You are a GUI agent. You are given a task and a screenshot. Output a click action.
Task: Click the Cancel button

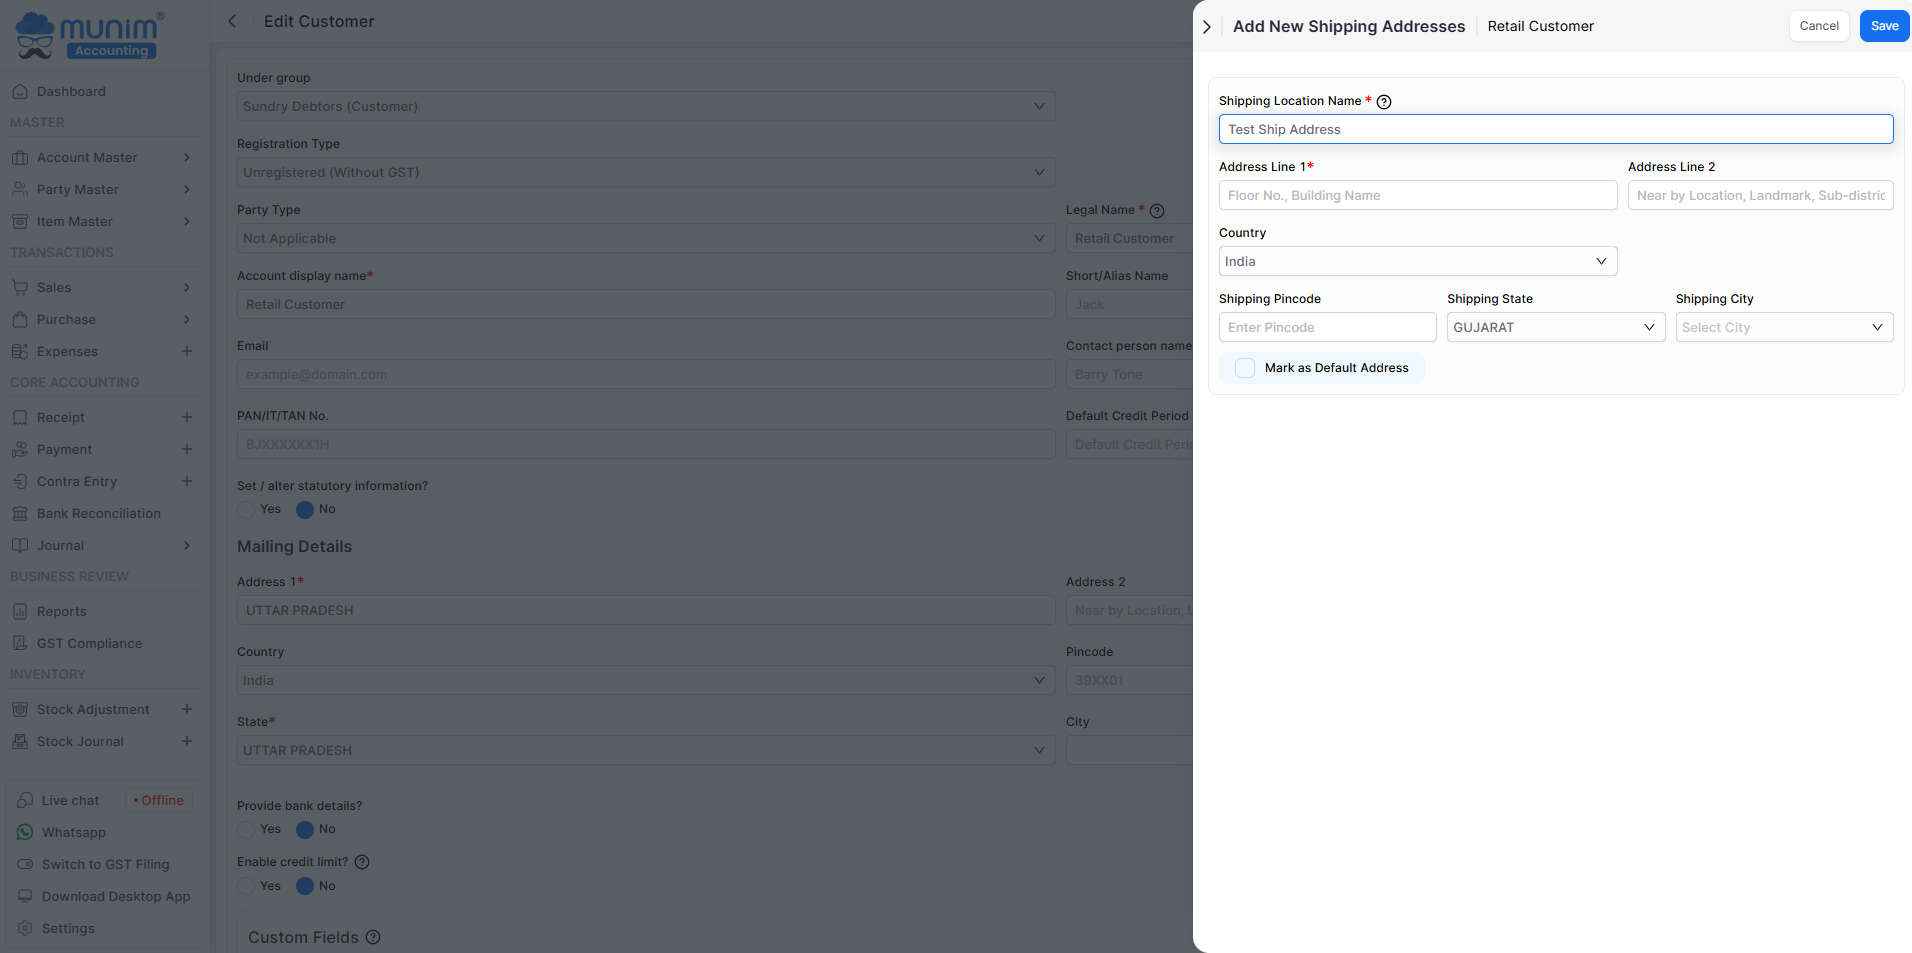tap(1818, 26)
